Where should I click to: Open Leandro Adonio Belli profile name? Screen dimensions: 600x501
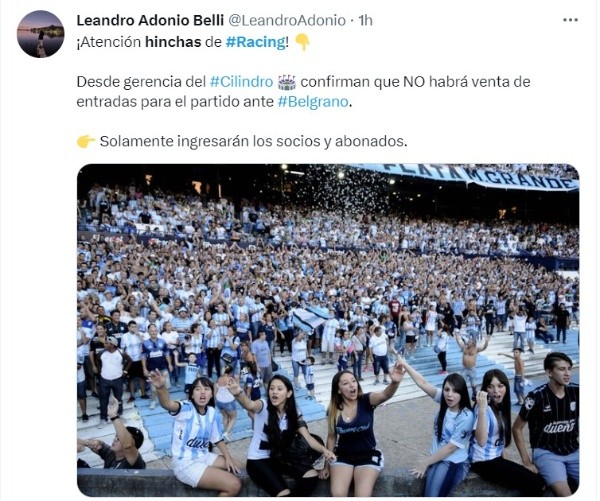150,20
